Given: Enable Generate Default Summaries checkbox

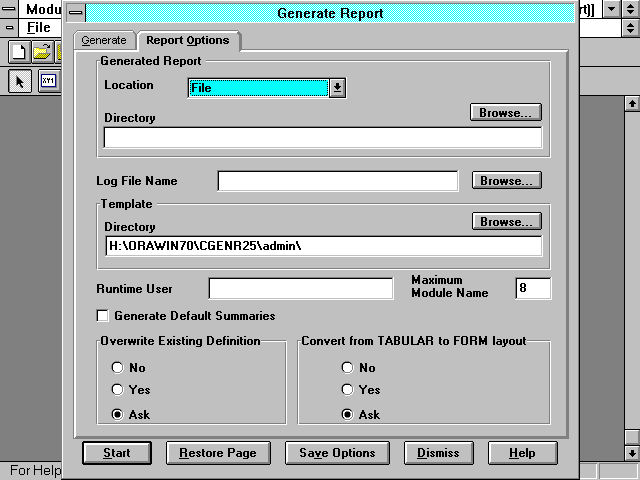Looking at the screenshot, I should (103, 316).
